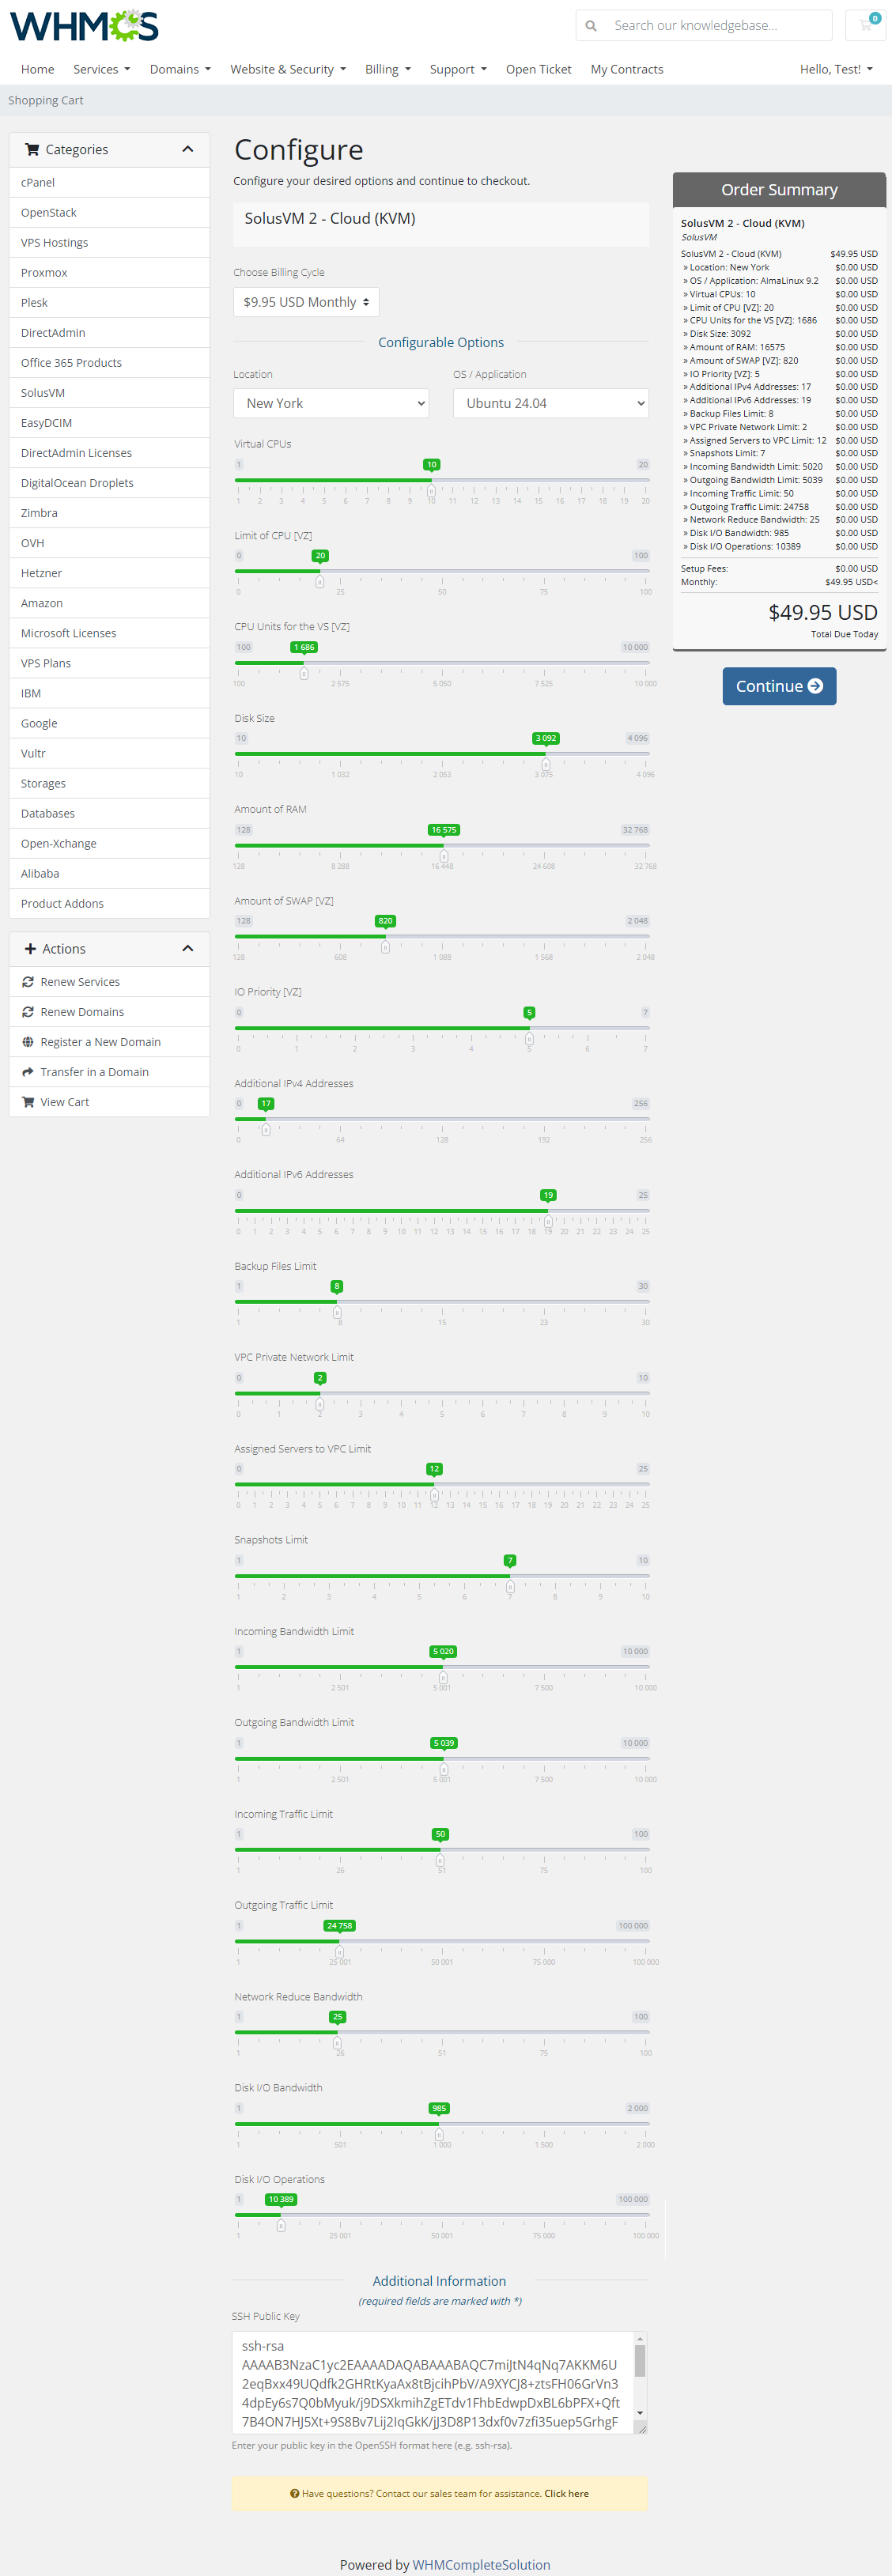The width and height of the screenshot is (892, 2576).
Task: Click the search magnifier icon
Action: coord(590,25)
